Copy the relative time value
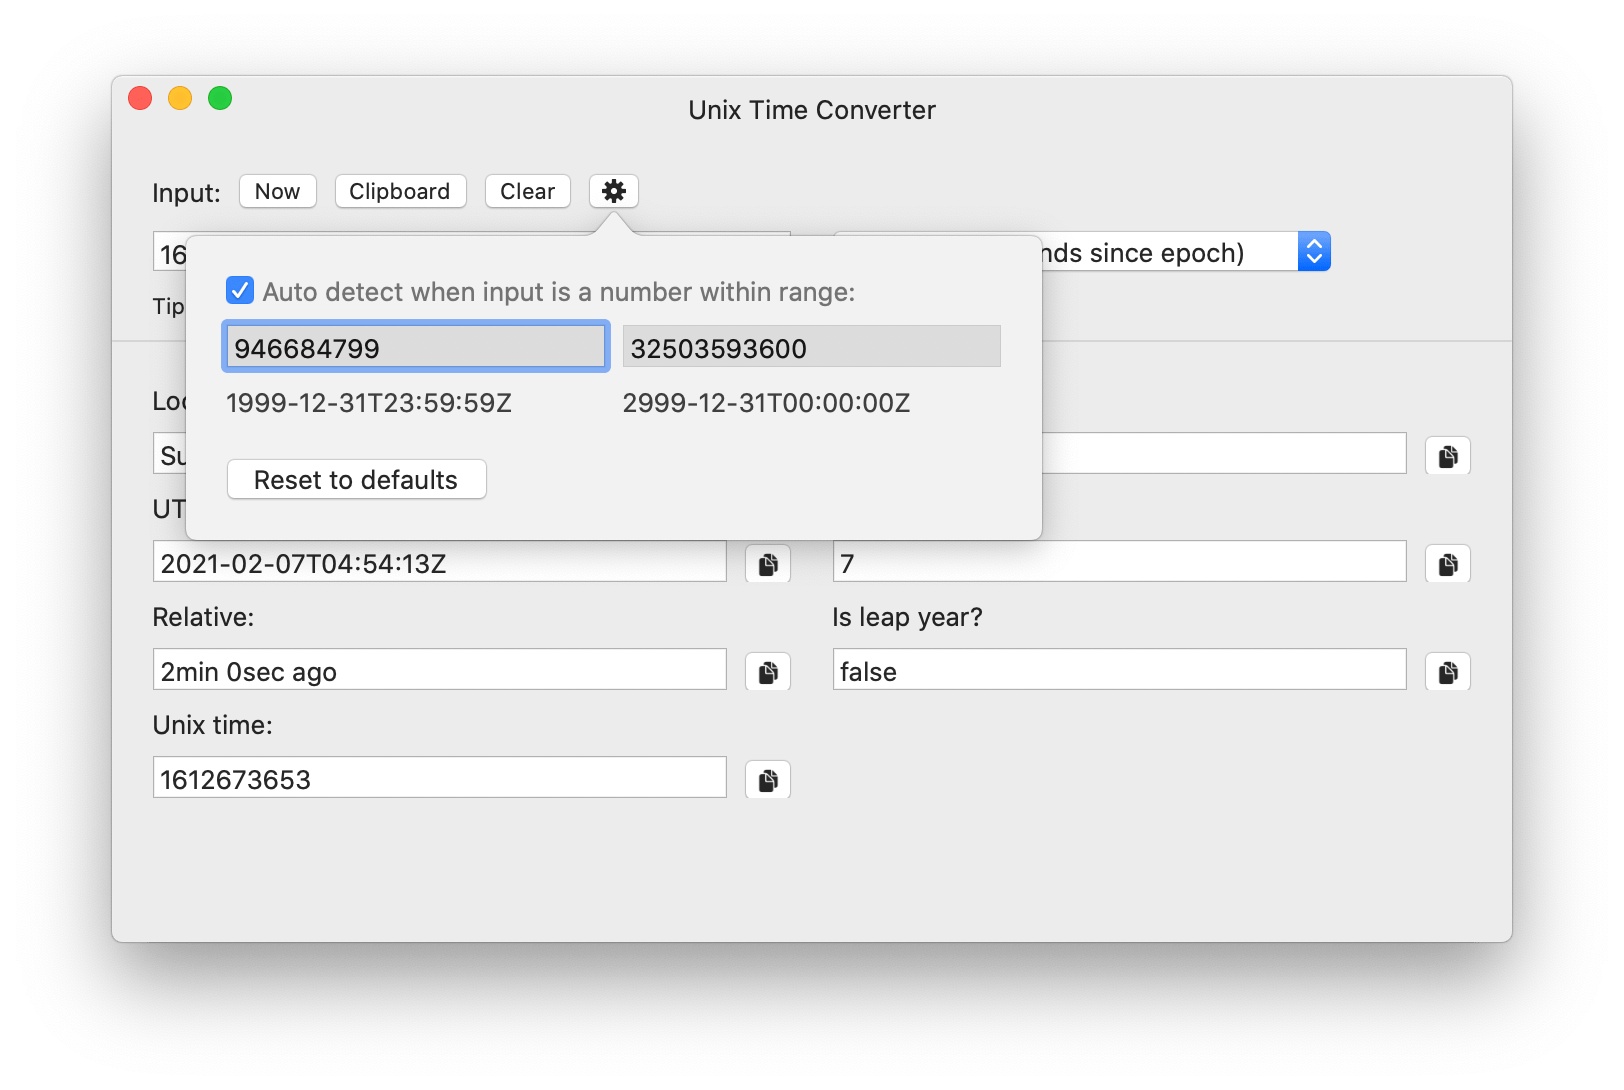1624x1090 pixels. tap(766, 671)
